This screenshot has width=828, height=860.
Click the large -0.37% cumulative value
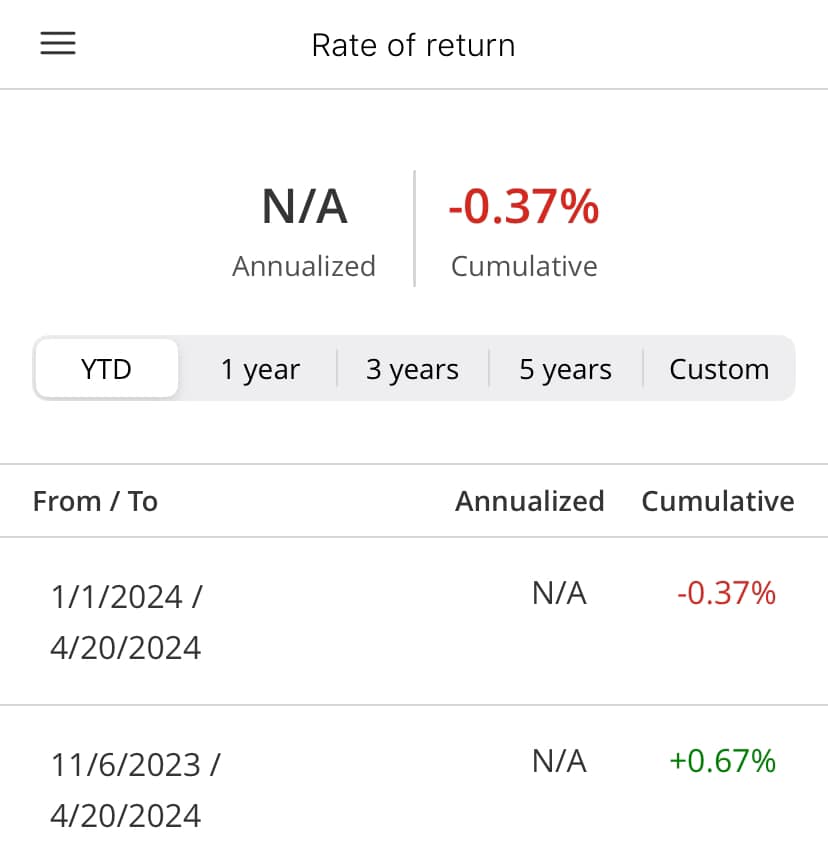click(524, 206)
